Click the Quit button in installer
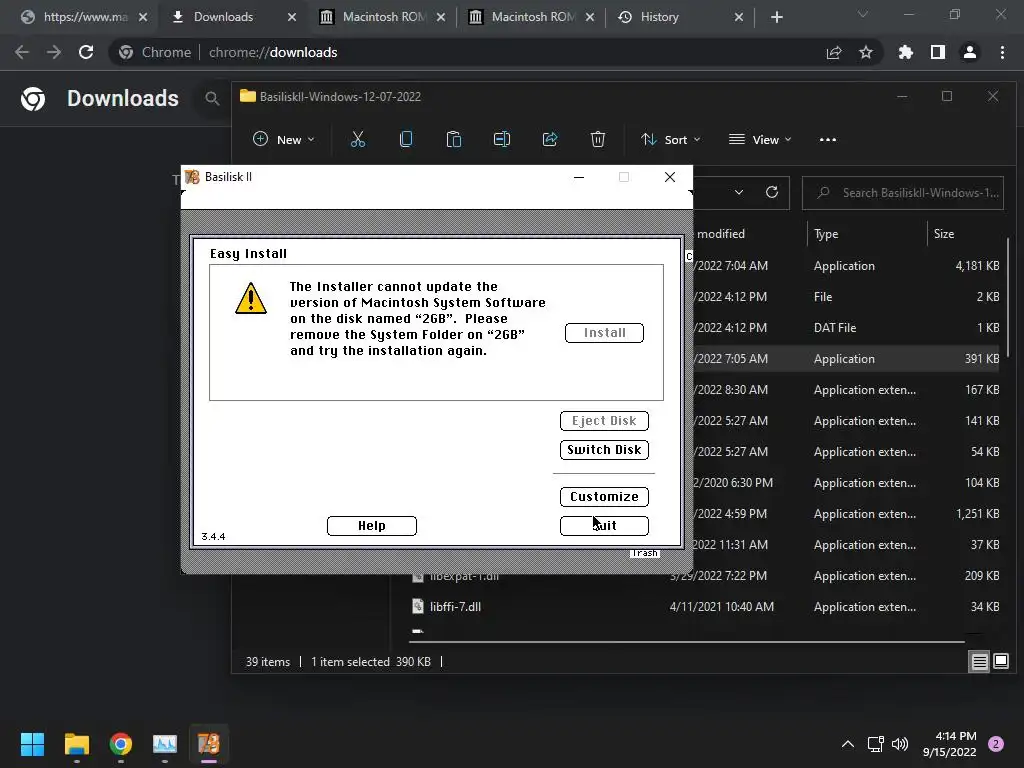This screenshot has width=1024, height=768. [x=604, y=526]
